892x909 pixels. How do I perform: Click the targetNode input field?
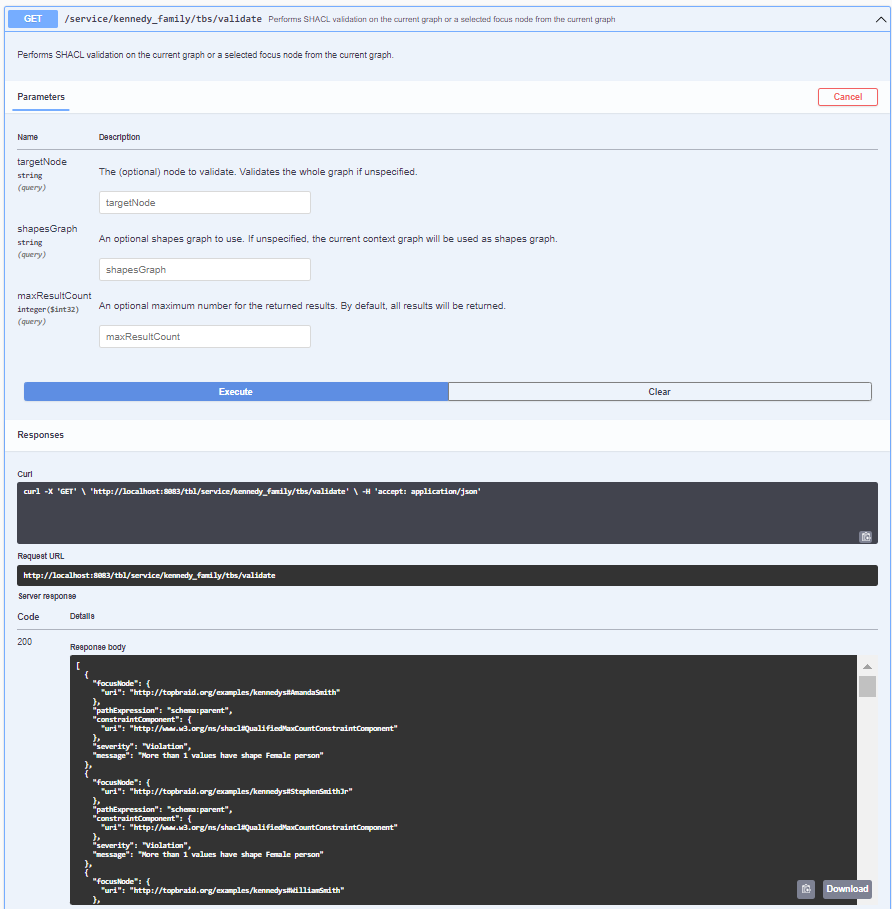pyautogui.click(x=204, y=202)
